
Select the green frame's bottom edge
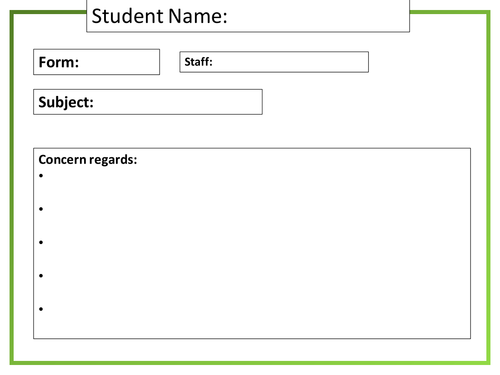click(250, 363)
